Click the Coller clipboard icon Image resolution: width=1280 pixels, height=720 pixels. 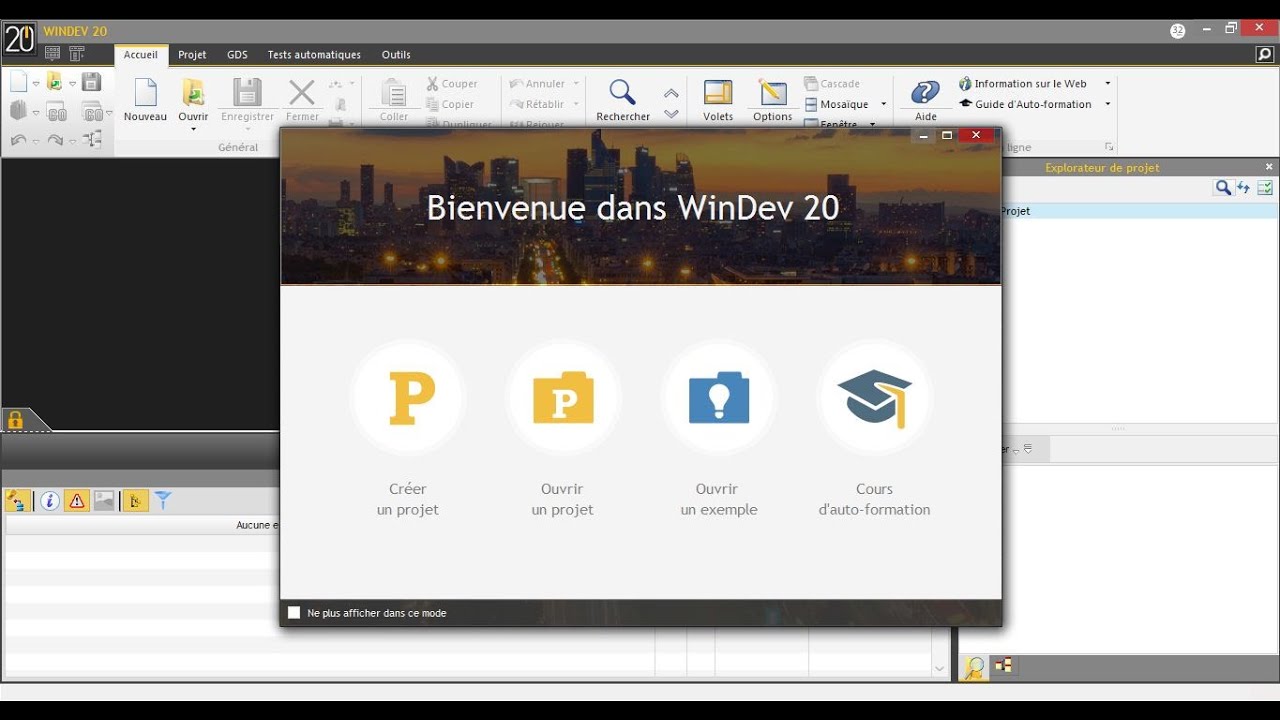[x=394, y=93]
